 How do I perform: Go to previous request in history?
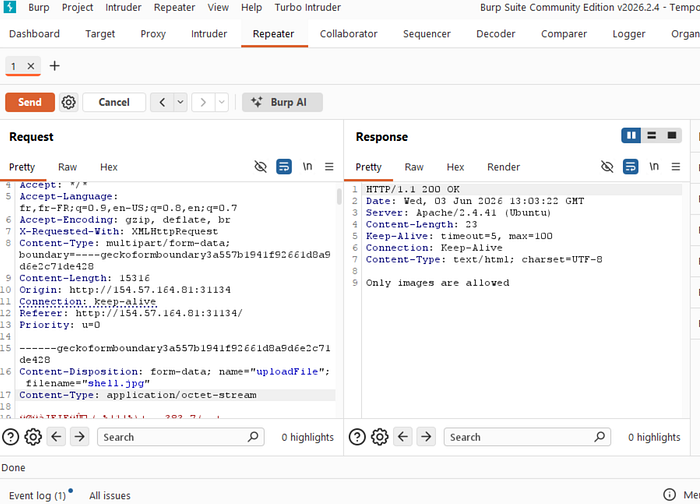162,102
